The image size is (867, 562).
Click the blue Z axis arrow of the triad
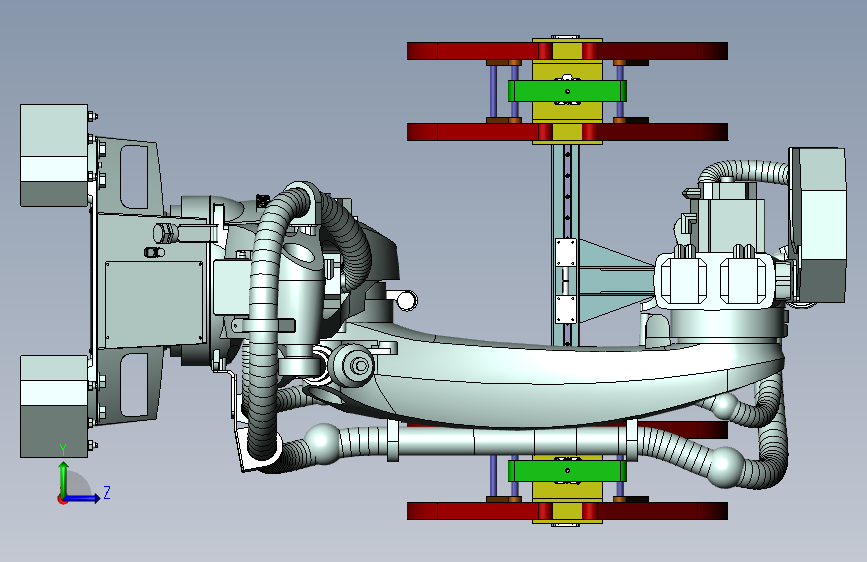coord(83,498)
